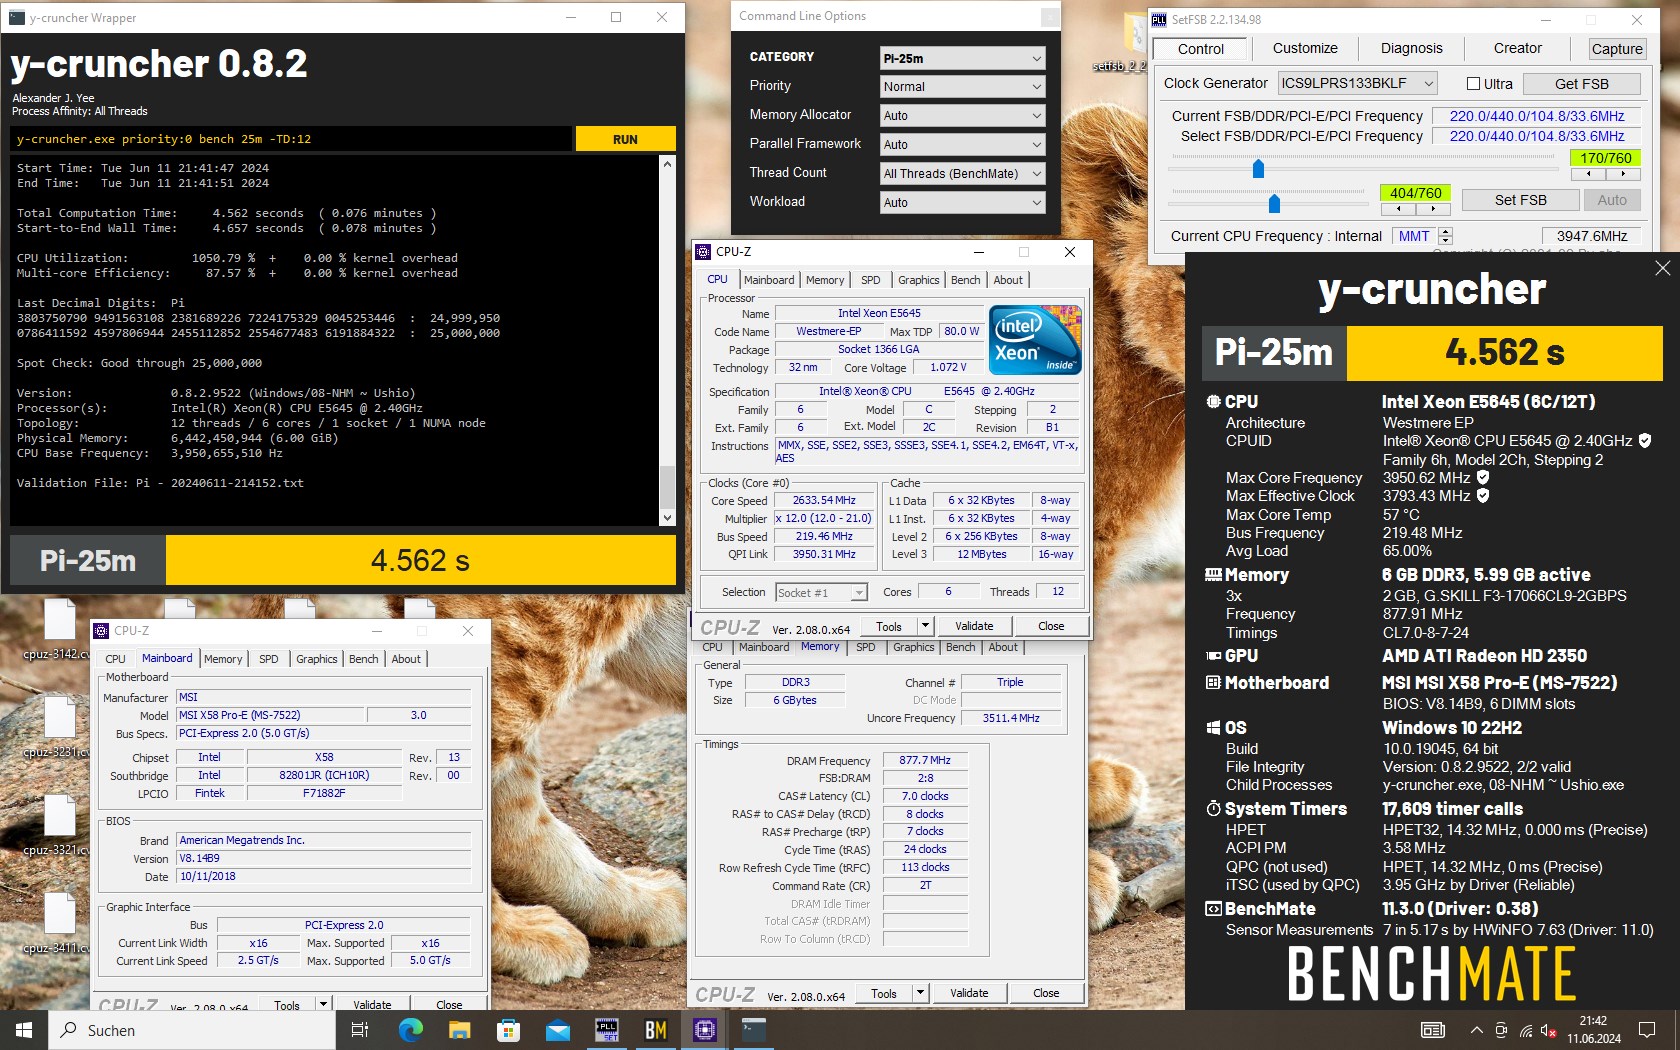Switch to the SetFSB taskbar icon
1680x1050 pixels.
tap(606, 1030)
